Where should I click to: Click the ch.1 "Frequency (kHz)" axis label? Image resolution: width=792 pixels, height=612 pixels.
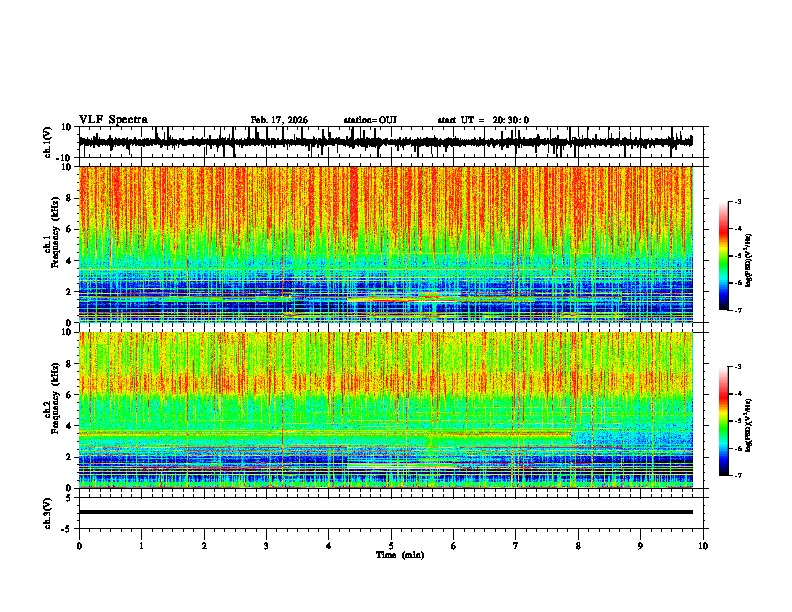coord(56,232)
